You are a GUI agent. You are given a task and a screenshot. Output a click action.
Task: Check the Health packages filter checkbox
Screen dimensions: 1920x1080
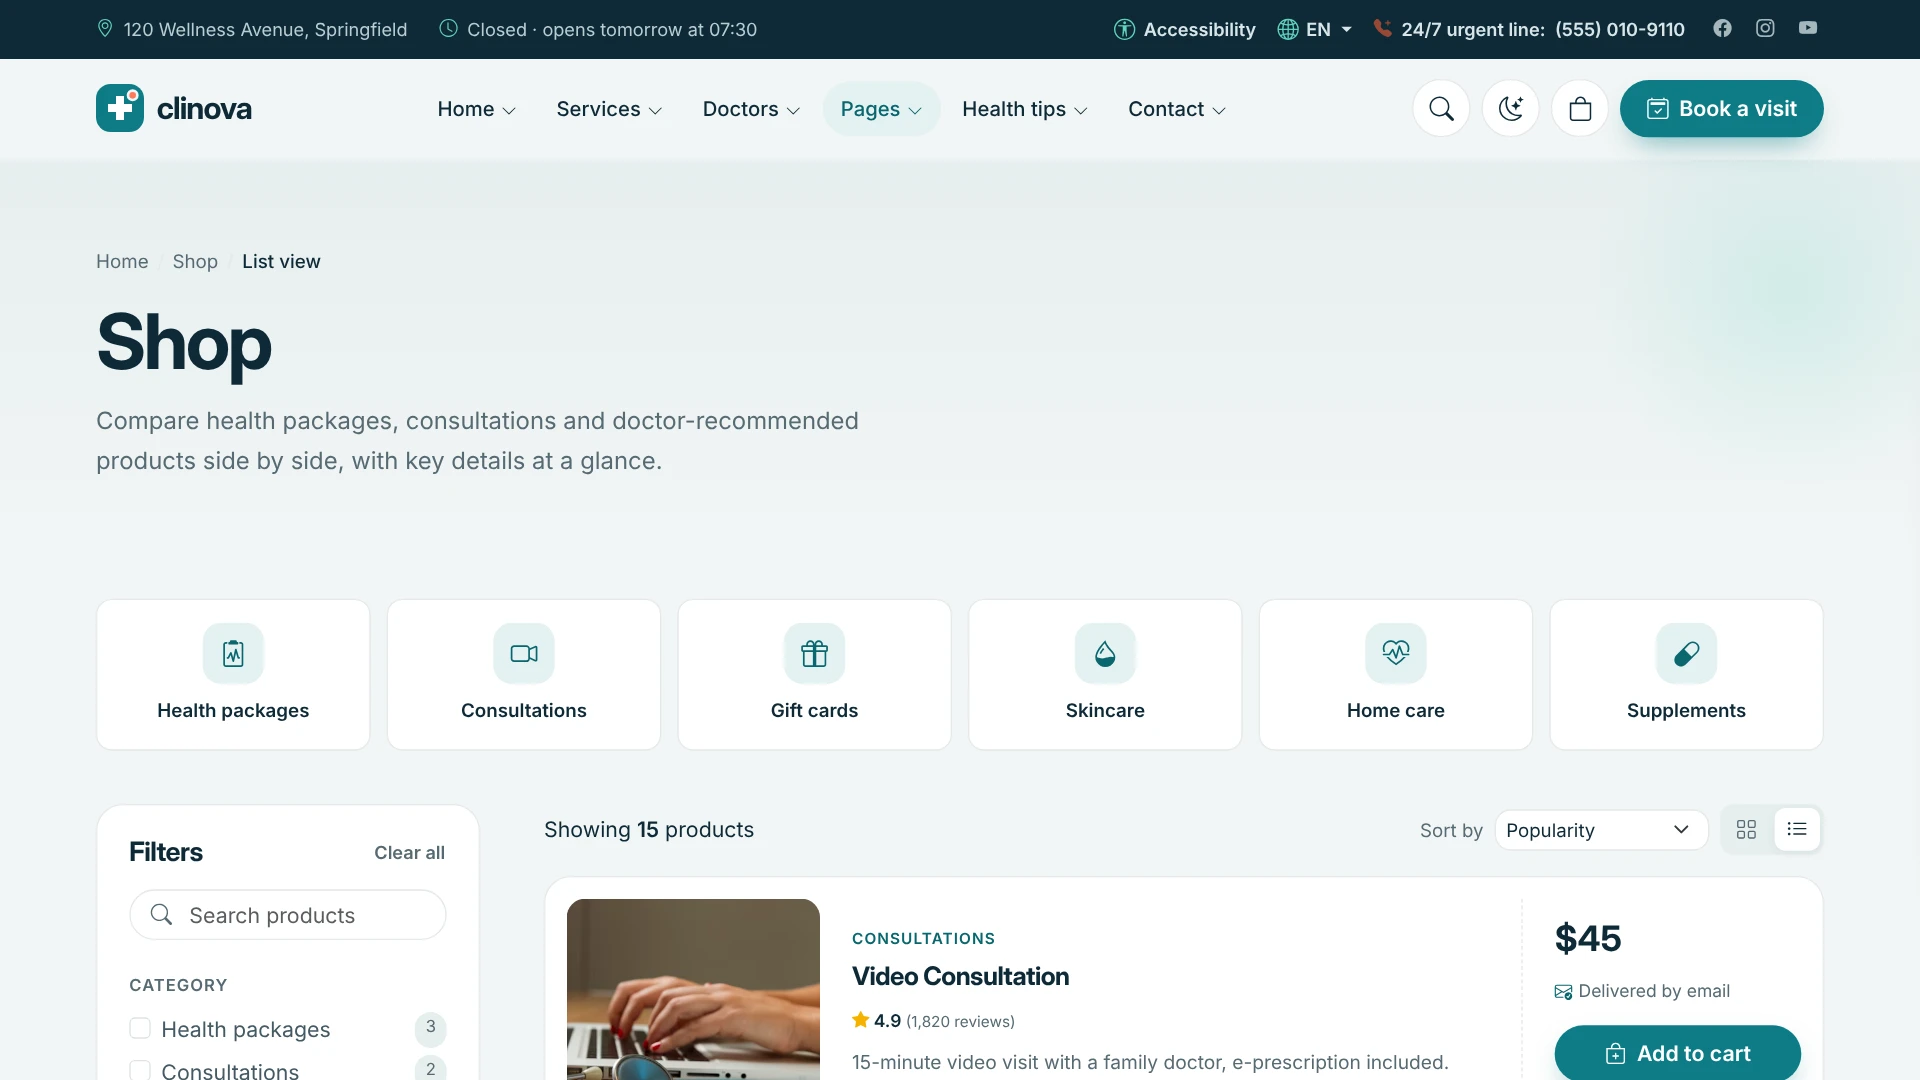tap(140, 1028)
